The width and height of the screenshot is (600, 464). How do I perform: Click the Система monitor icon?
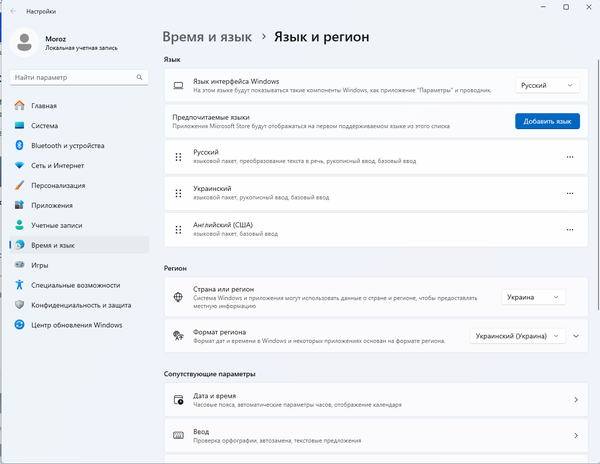(x=20, y=125)
